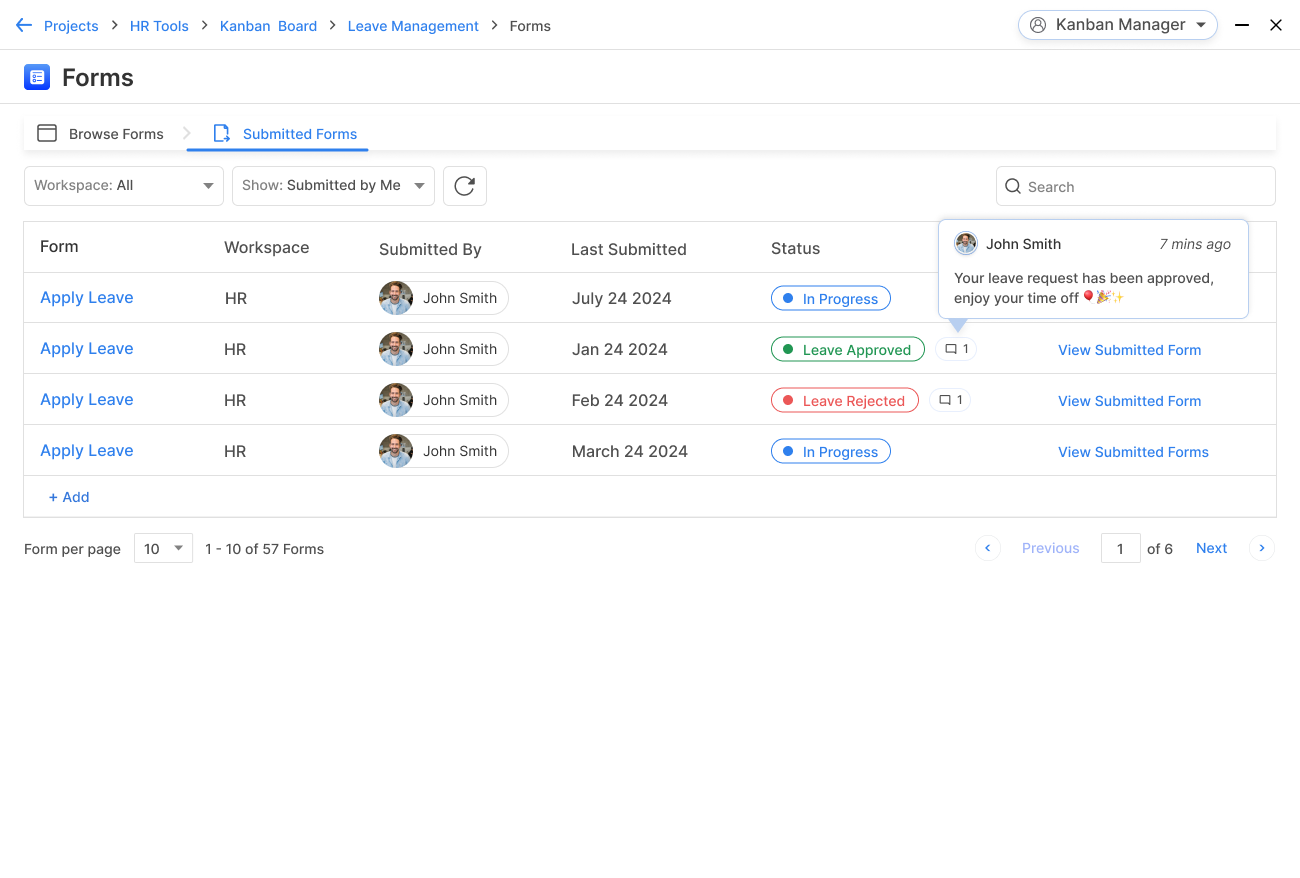This screenshot has width=1300, height=878.
Task: Open the HR Tools breadcrumb link
Action: pos(159,25)
